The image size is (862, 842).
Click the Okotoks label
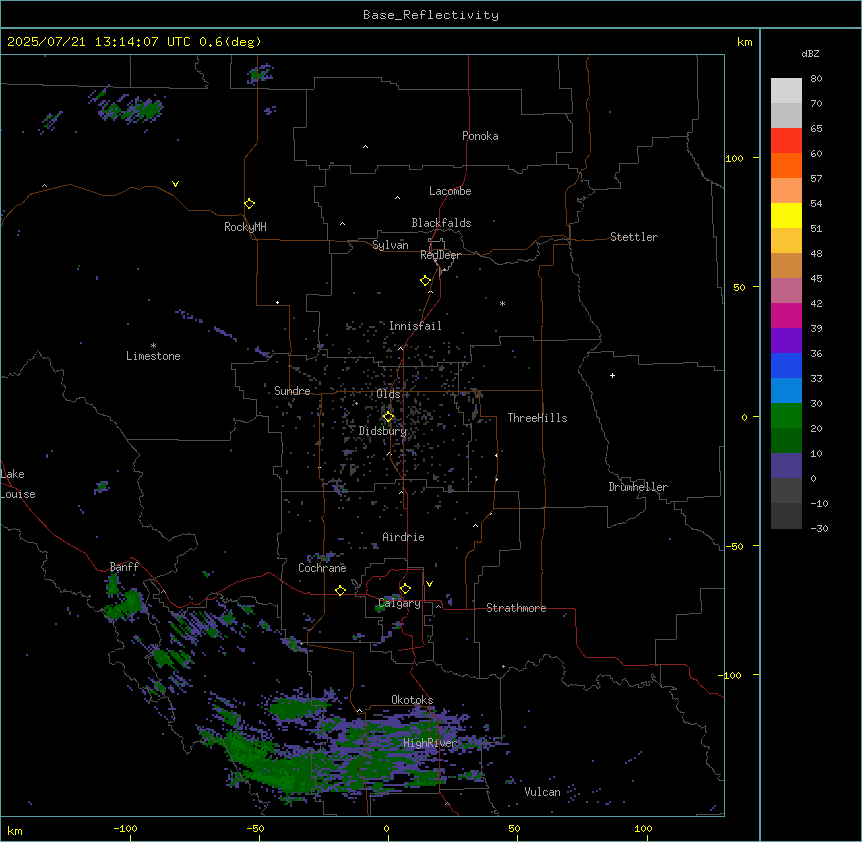click(412, 700)
